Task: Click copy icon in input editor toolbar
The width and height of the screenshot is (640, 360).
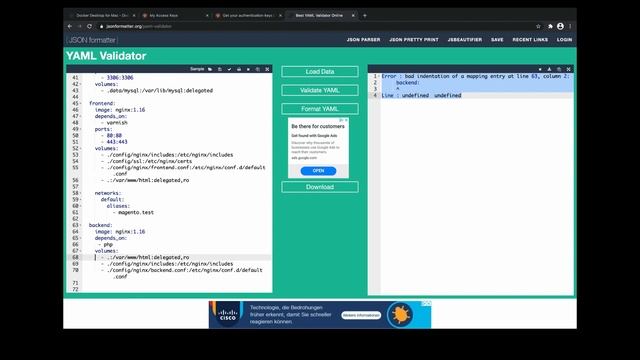Action: (258, 69)
